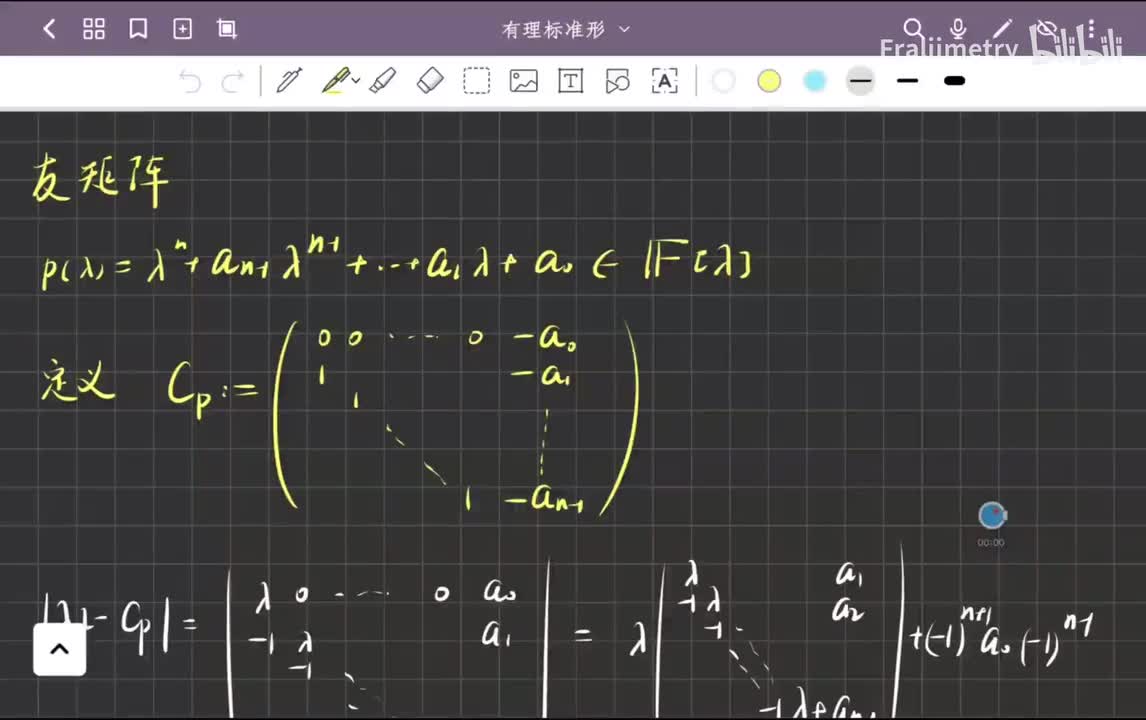Choose the medium stroke width

907,80
